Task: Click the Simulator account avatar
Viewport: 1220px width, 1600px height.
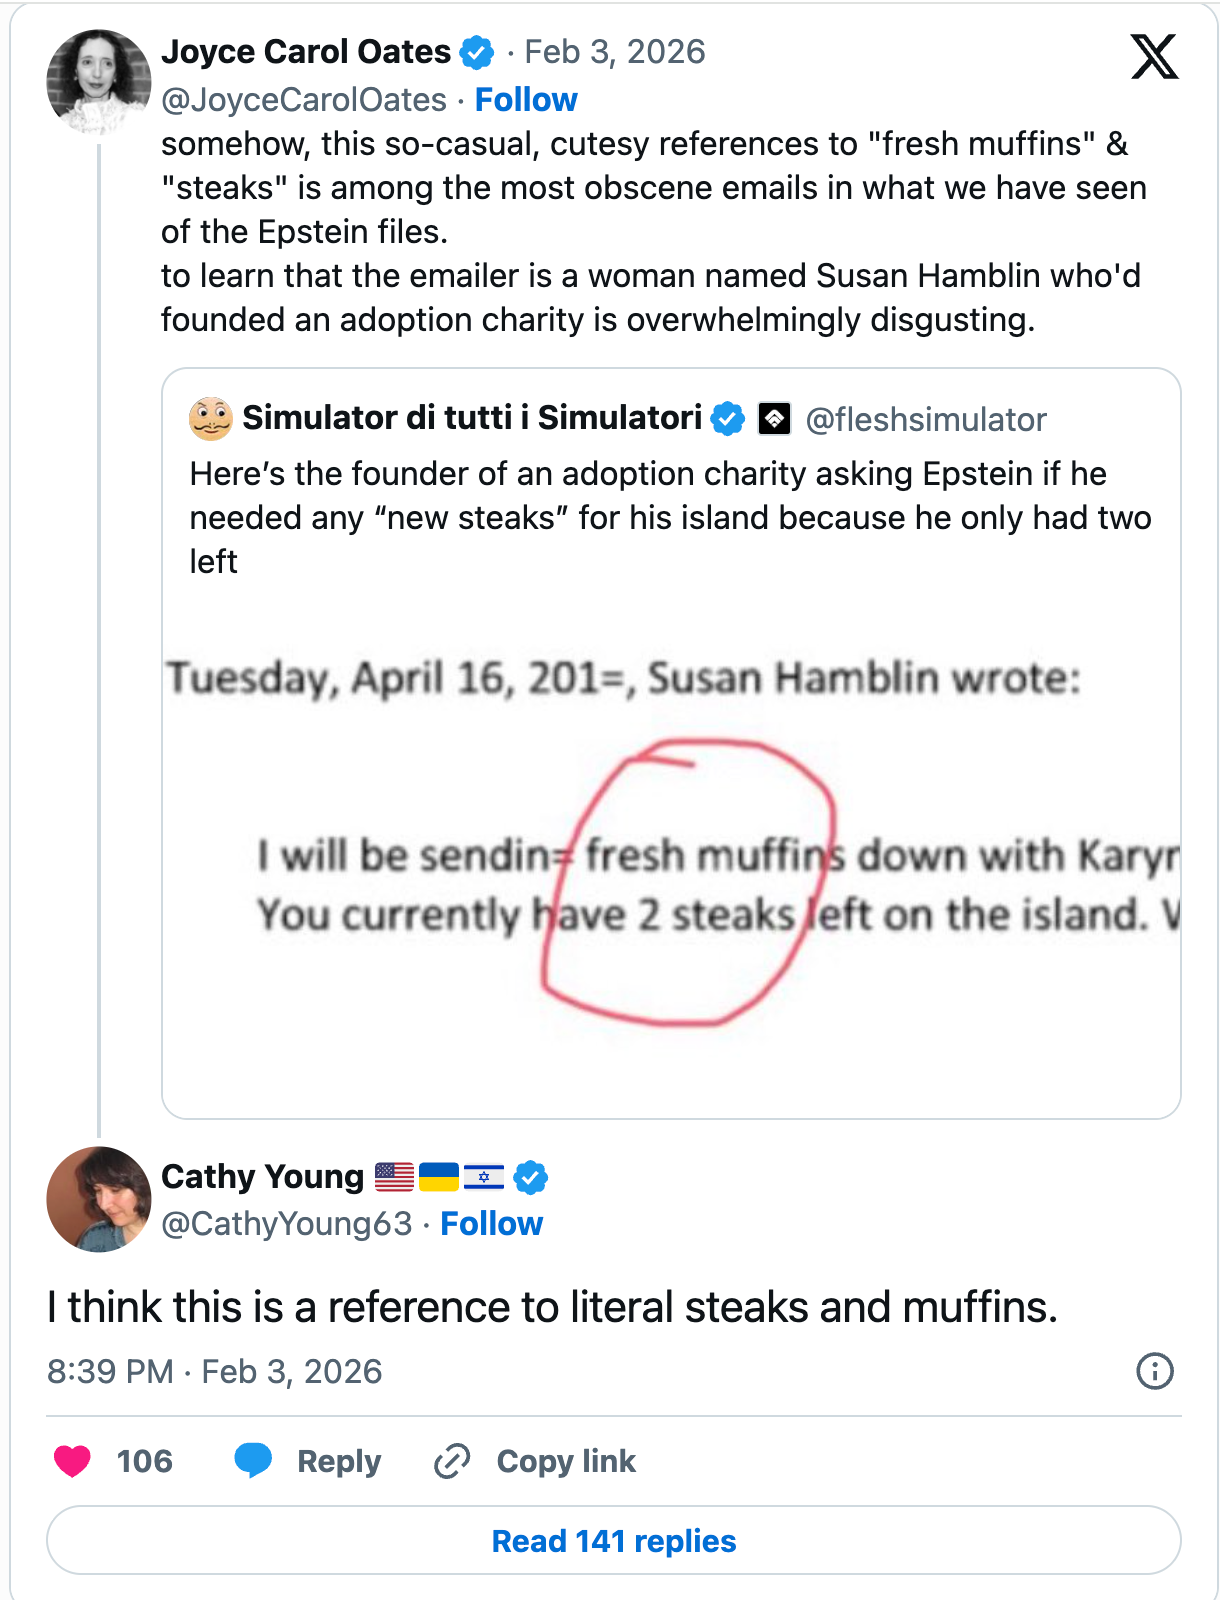Action: 211,418
